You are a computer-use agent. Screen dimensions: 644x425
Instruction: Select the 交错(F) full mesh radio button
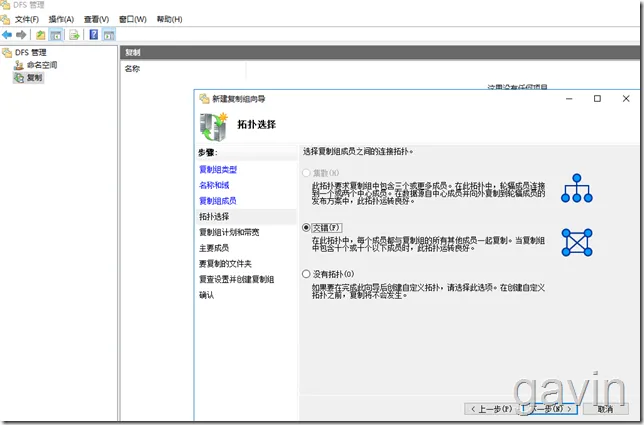(306, 227)
